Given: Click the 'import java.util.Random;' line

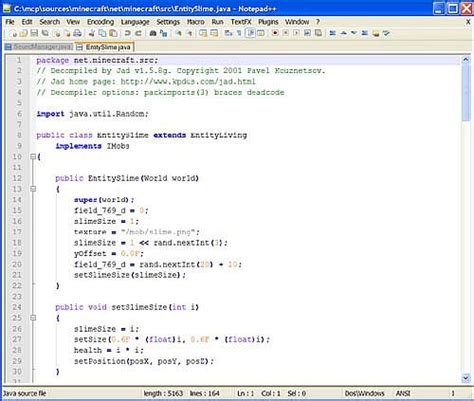Looking at the screenshot, I should point(92,114).
